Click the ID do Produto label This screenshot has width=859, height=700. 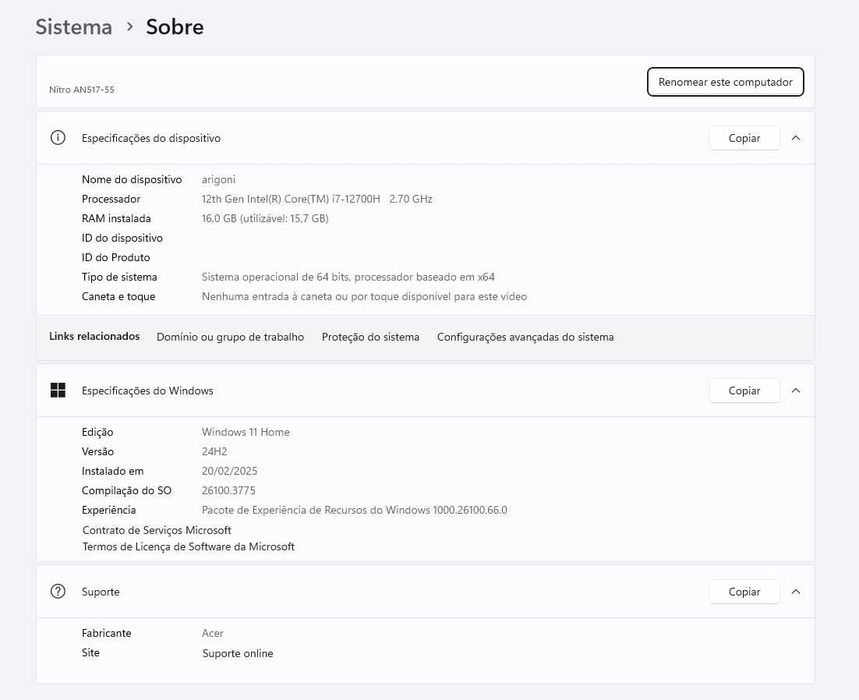pos(116,257)
